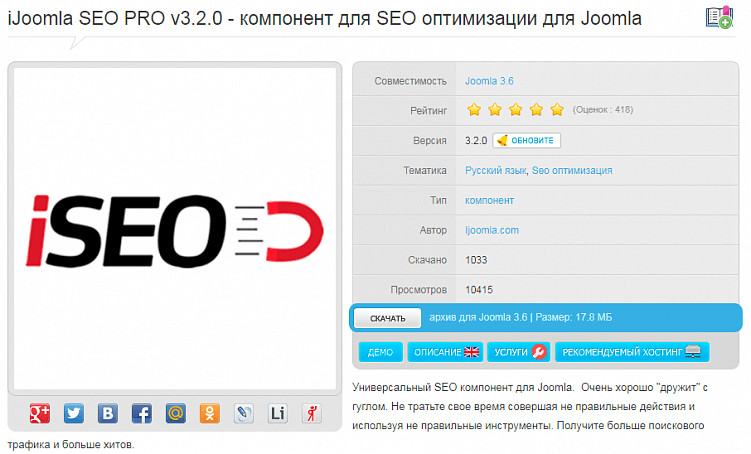This screenshot has width=751, height=454.
Task: Click the archive size text 17.8 МБ
Action: 593,317
